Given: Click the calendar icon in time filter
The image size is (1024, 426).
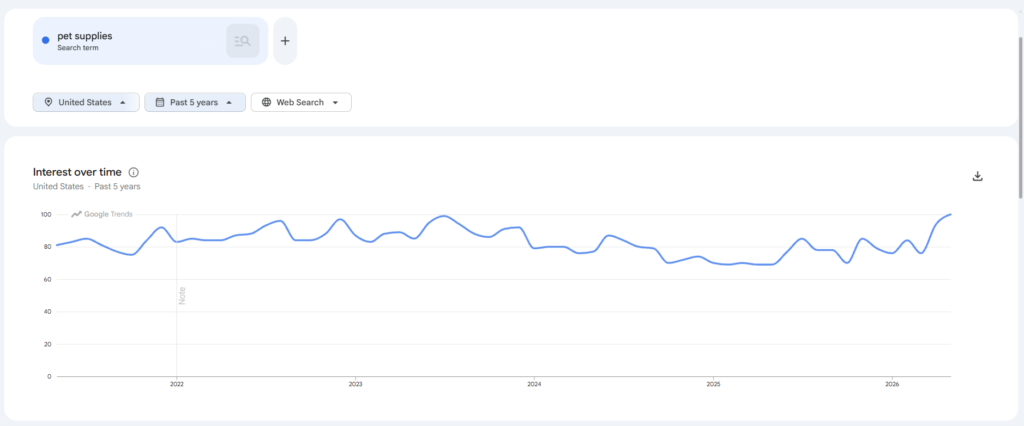Looking at the screenshot, I should [x=160, y=102].
